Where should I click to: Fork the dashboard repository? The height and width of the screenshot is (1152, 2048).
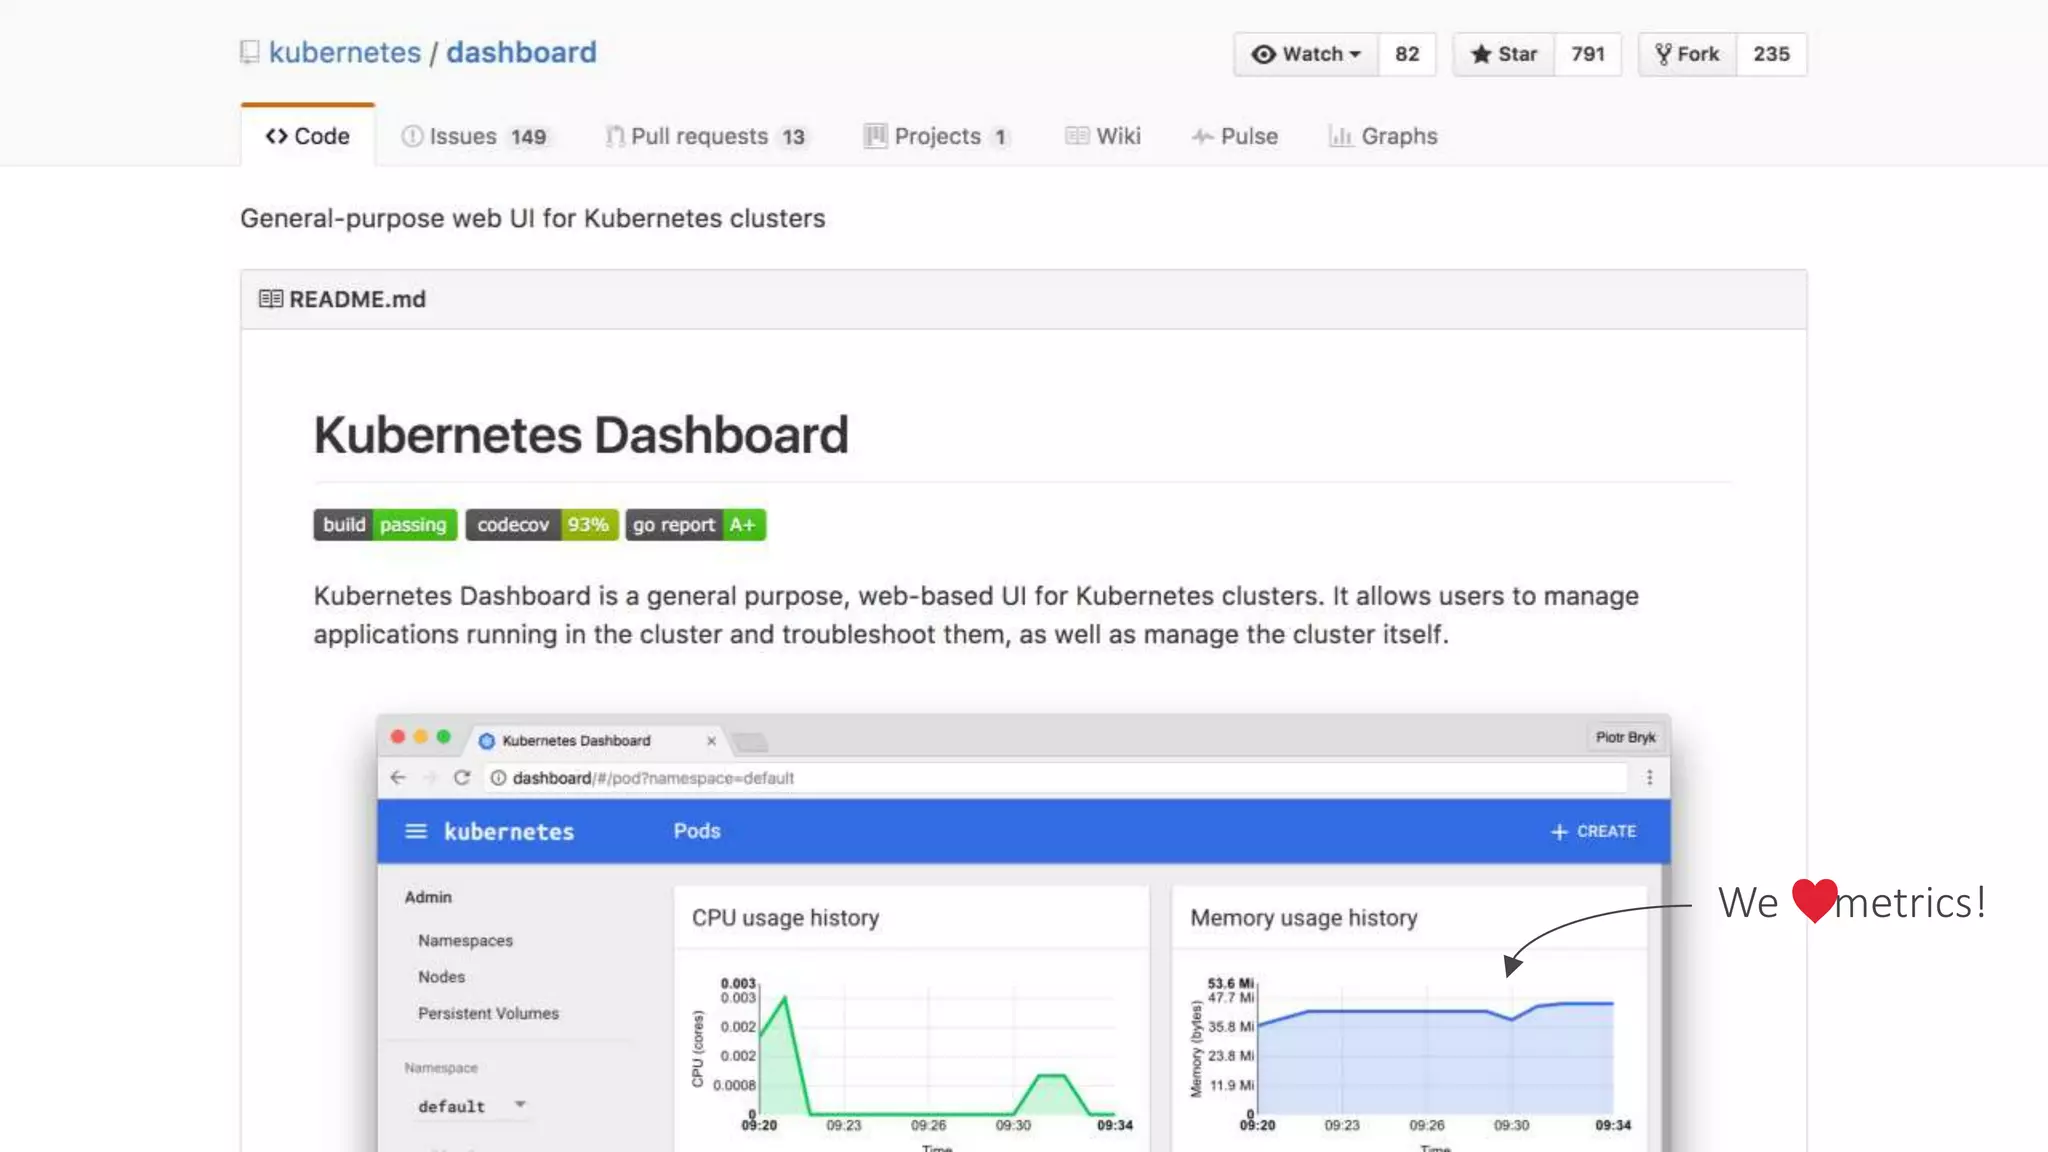(1688, 54)
